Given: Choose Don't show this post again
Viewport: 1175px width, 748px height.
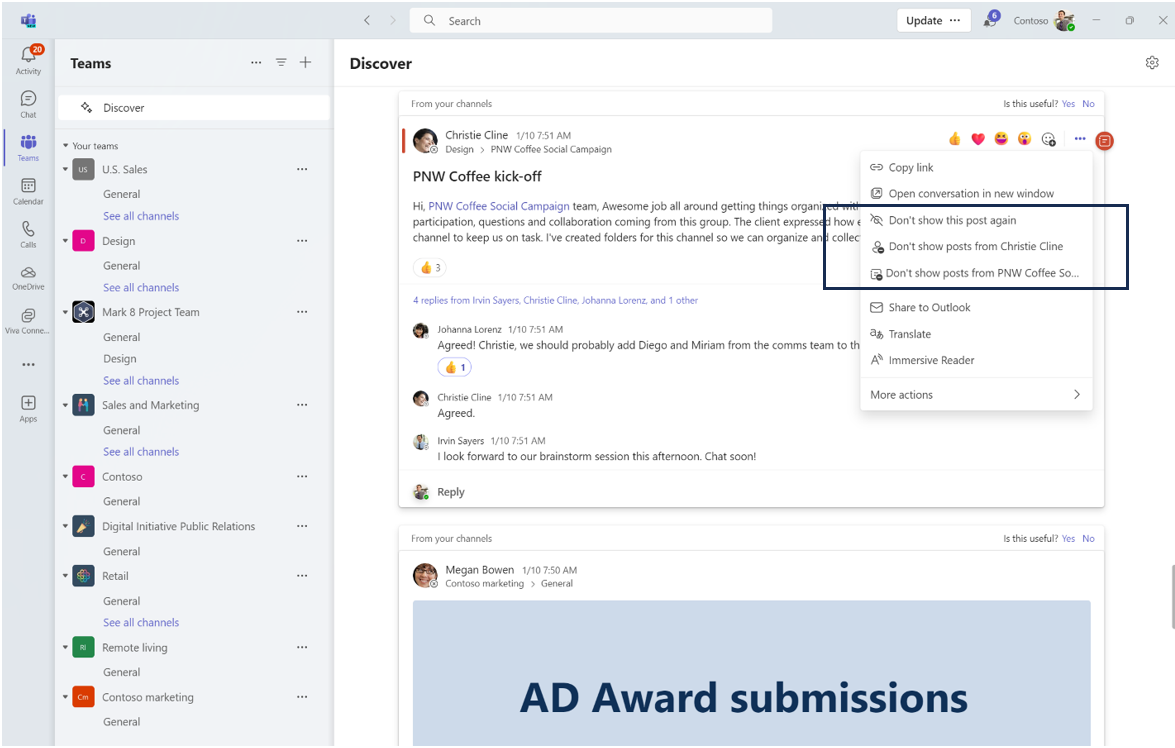Looking at the screenshot, I should 951,220.
